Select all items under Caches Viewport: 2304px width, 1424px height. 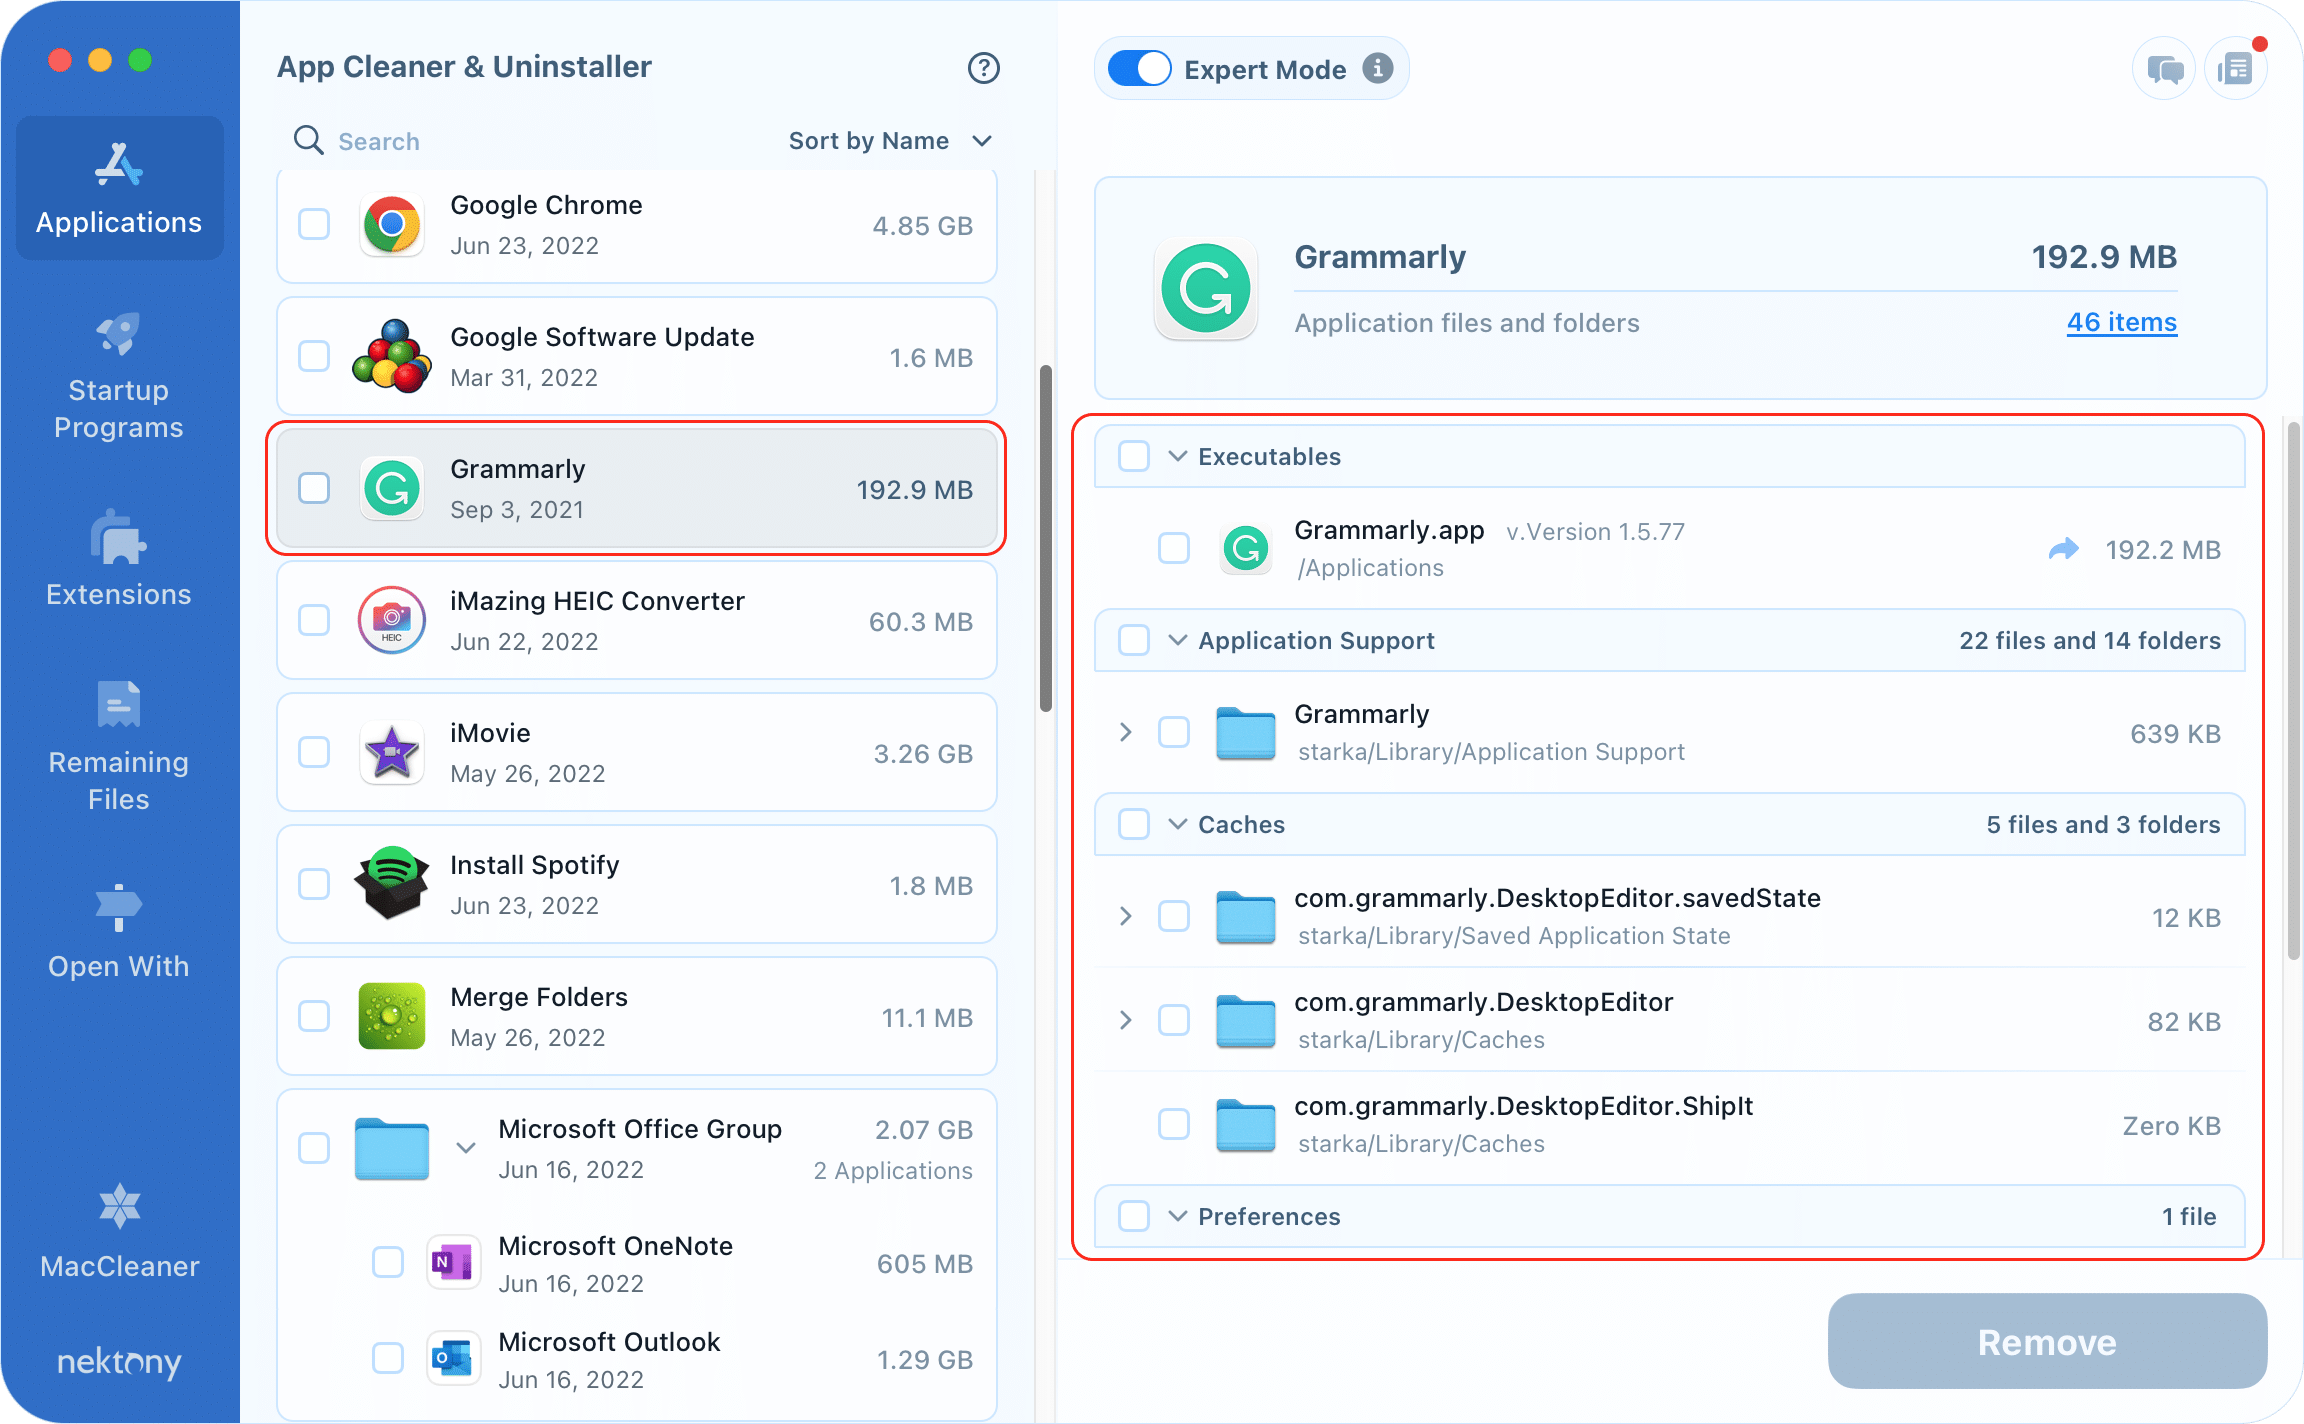(1134, 824)
